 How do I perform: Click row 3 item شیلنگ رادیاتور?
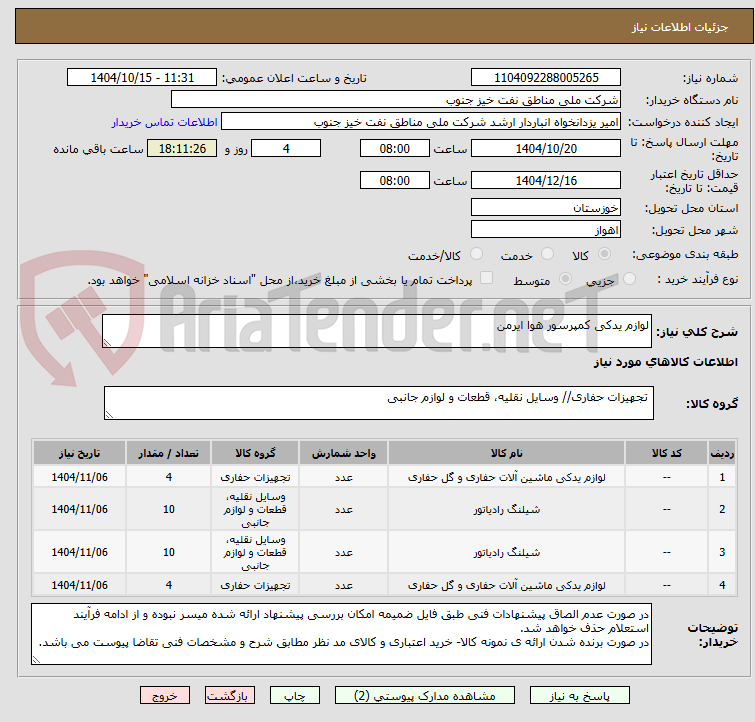coord(507,552)
